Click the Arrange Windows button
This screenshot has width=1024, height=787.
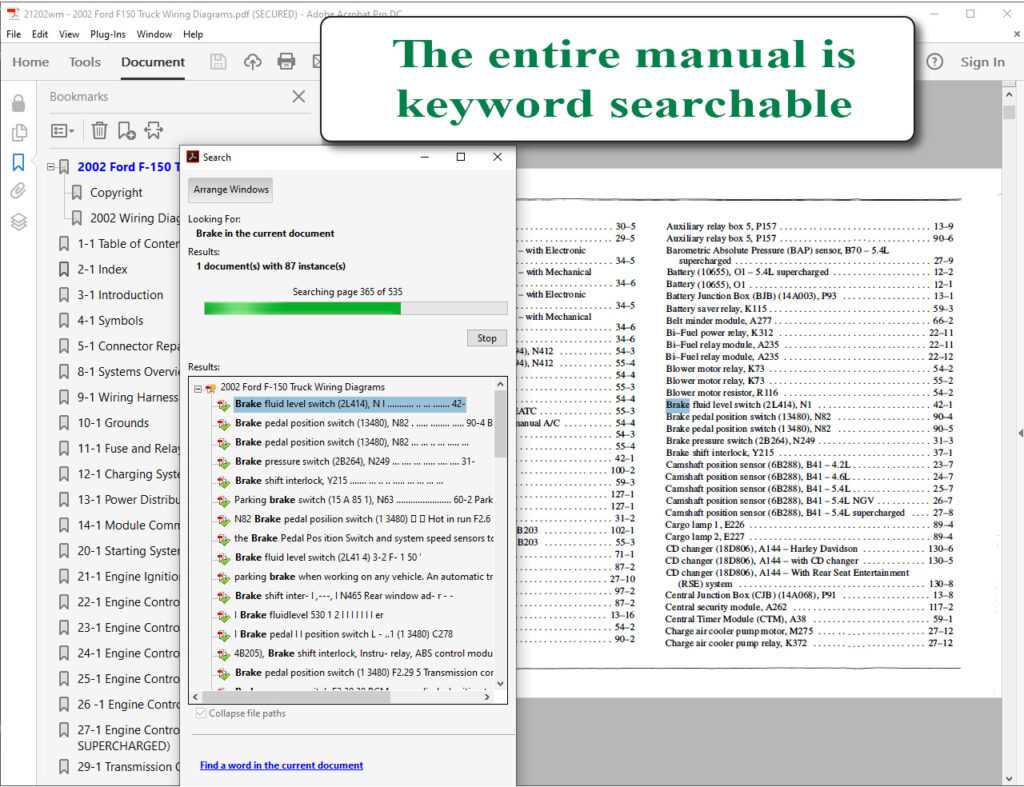click(x=231, y=189)
